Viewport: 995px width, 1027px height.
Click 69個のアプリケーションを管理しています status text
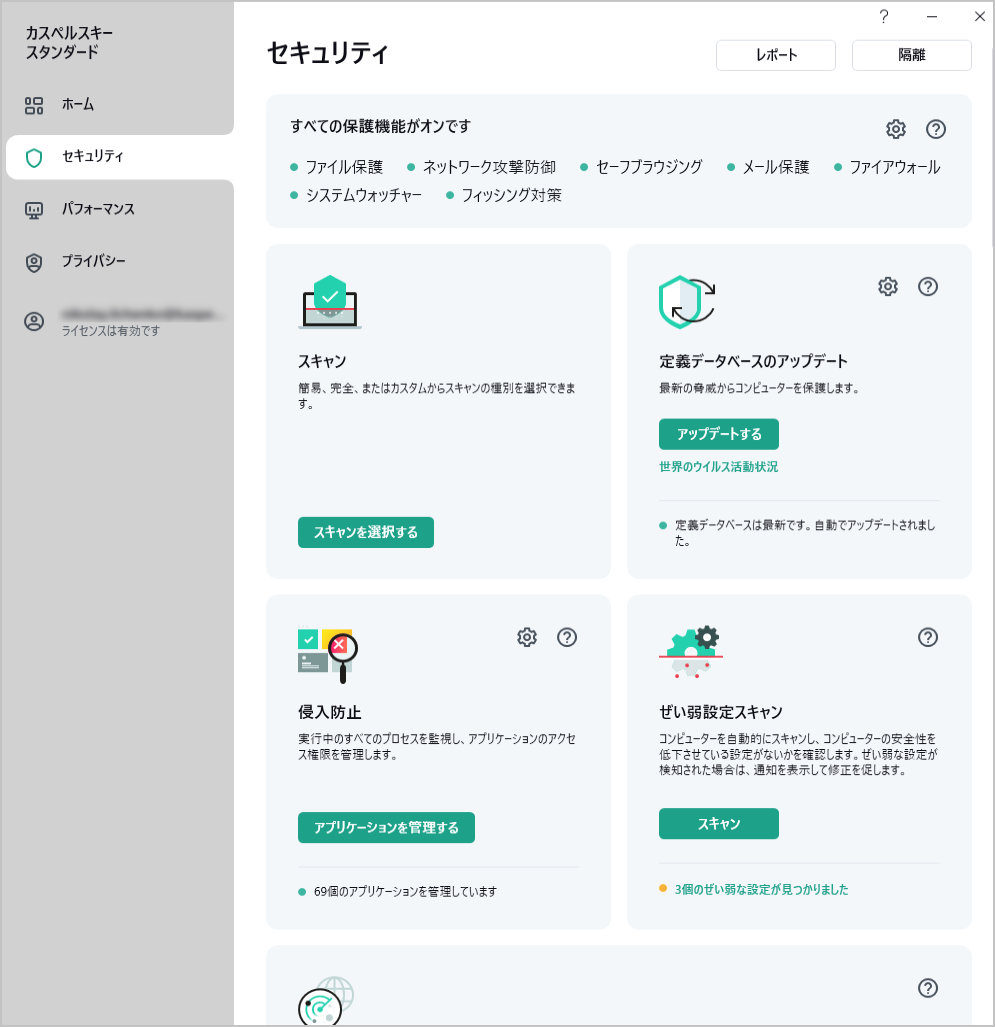pos(405,892)
